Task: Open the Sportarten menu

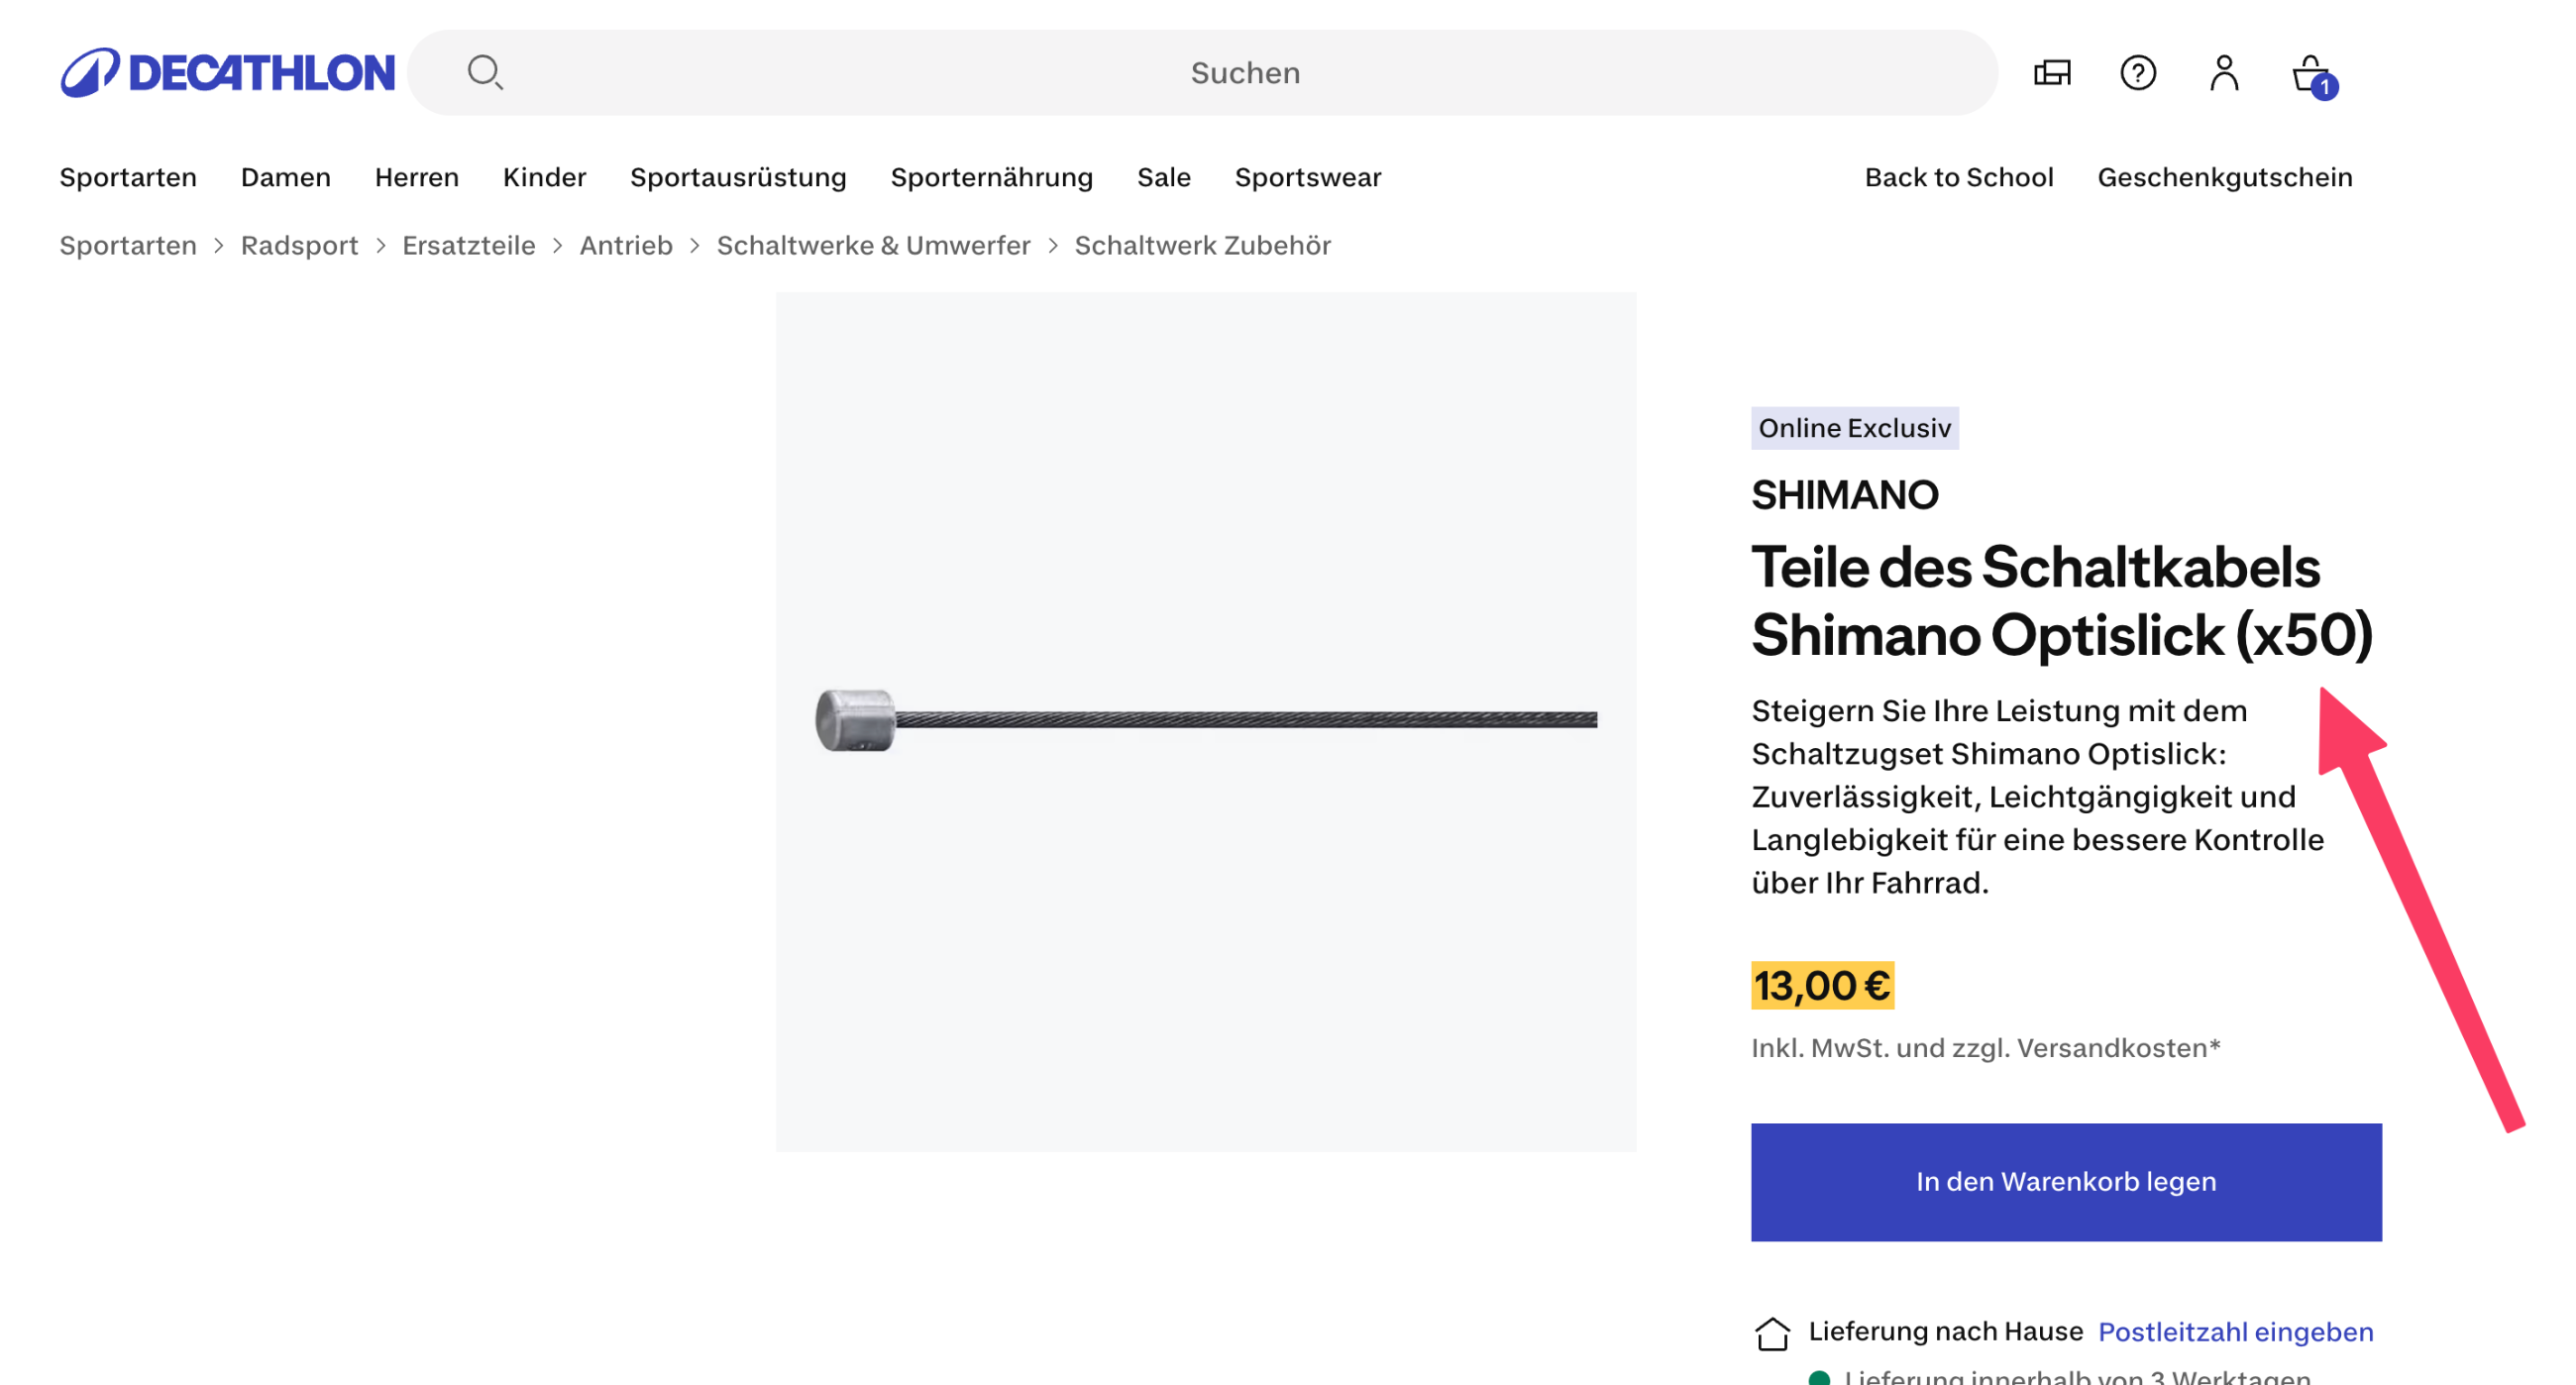Action: coord(128,177)
